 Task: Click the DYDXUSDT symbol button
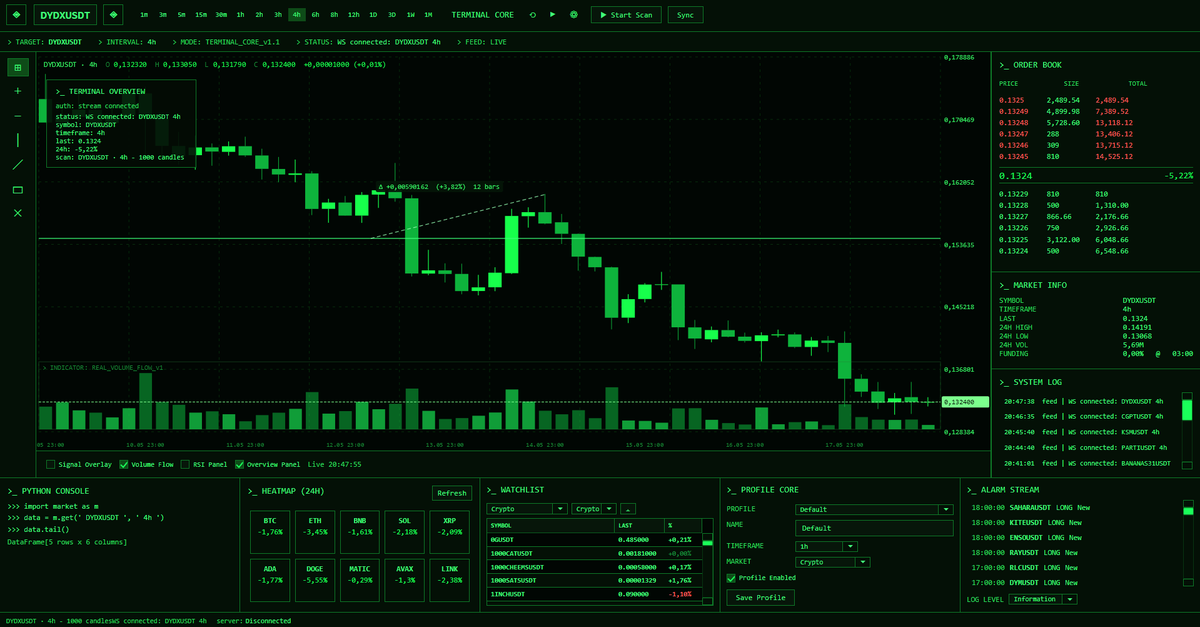(x=65, y=15)
